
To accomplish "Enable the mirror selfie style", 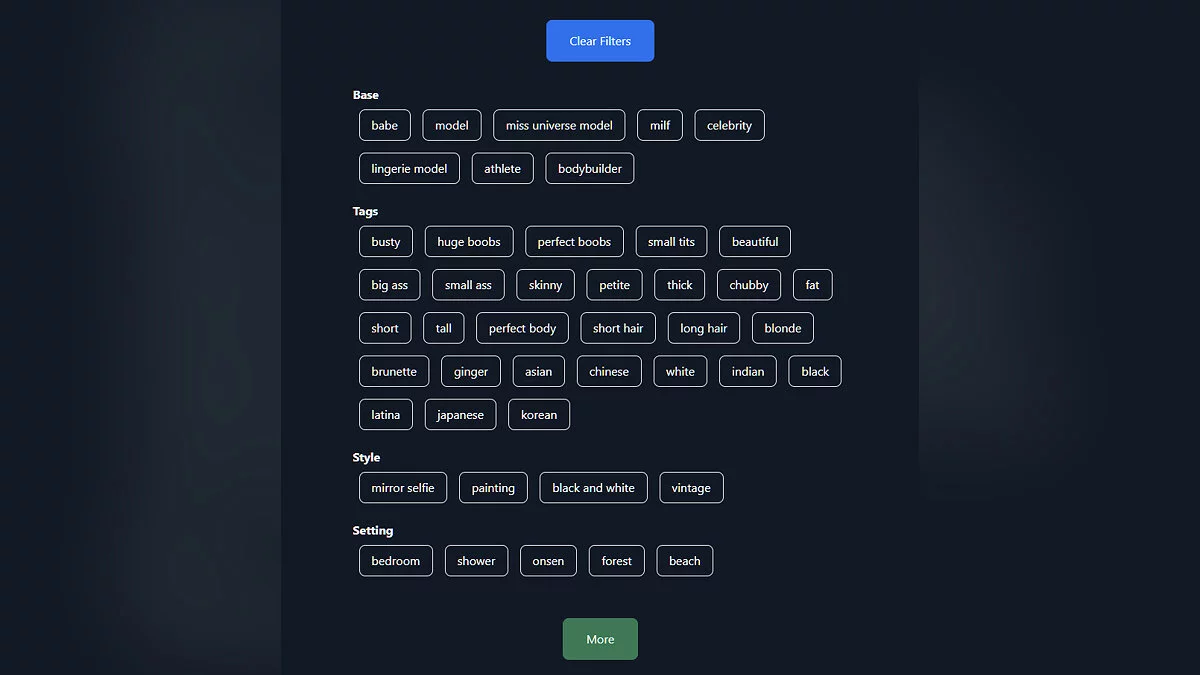I will [403, 488].
